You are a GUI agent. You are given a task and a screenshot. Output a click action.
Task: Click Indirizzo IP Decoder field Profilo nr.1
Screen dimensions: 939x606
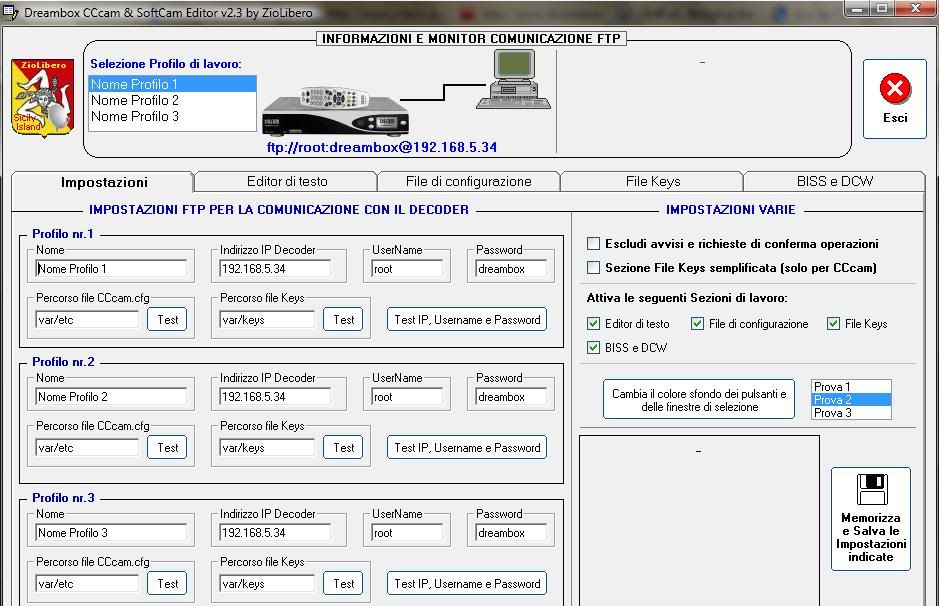(x=275, y=269)
